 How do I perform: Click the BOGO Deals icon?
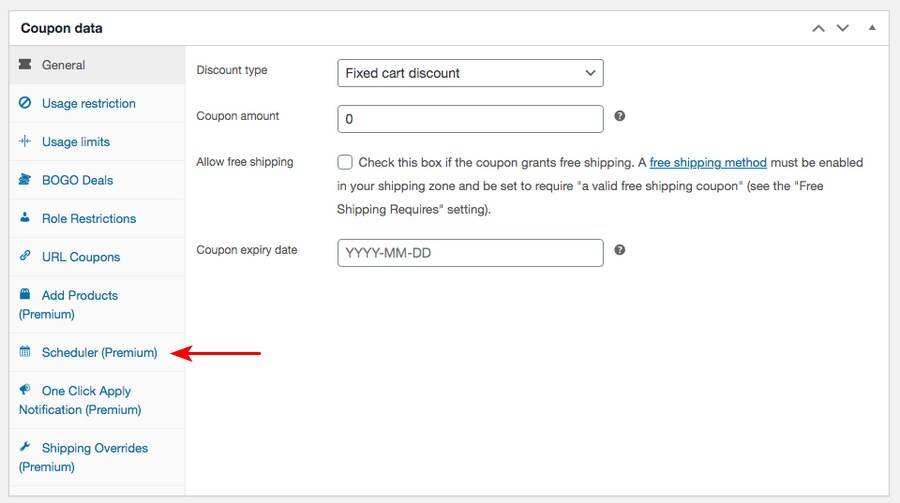25,179
